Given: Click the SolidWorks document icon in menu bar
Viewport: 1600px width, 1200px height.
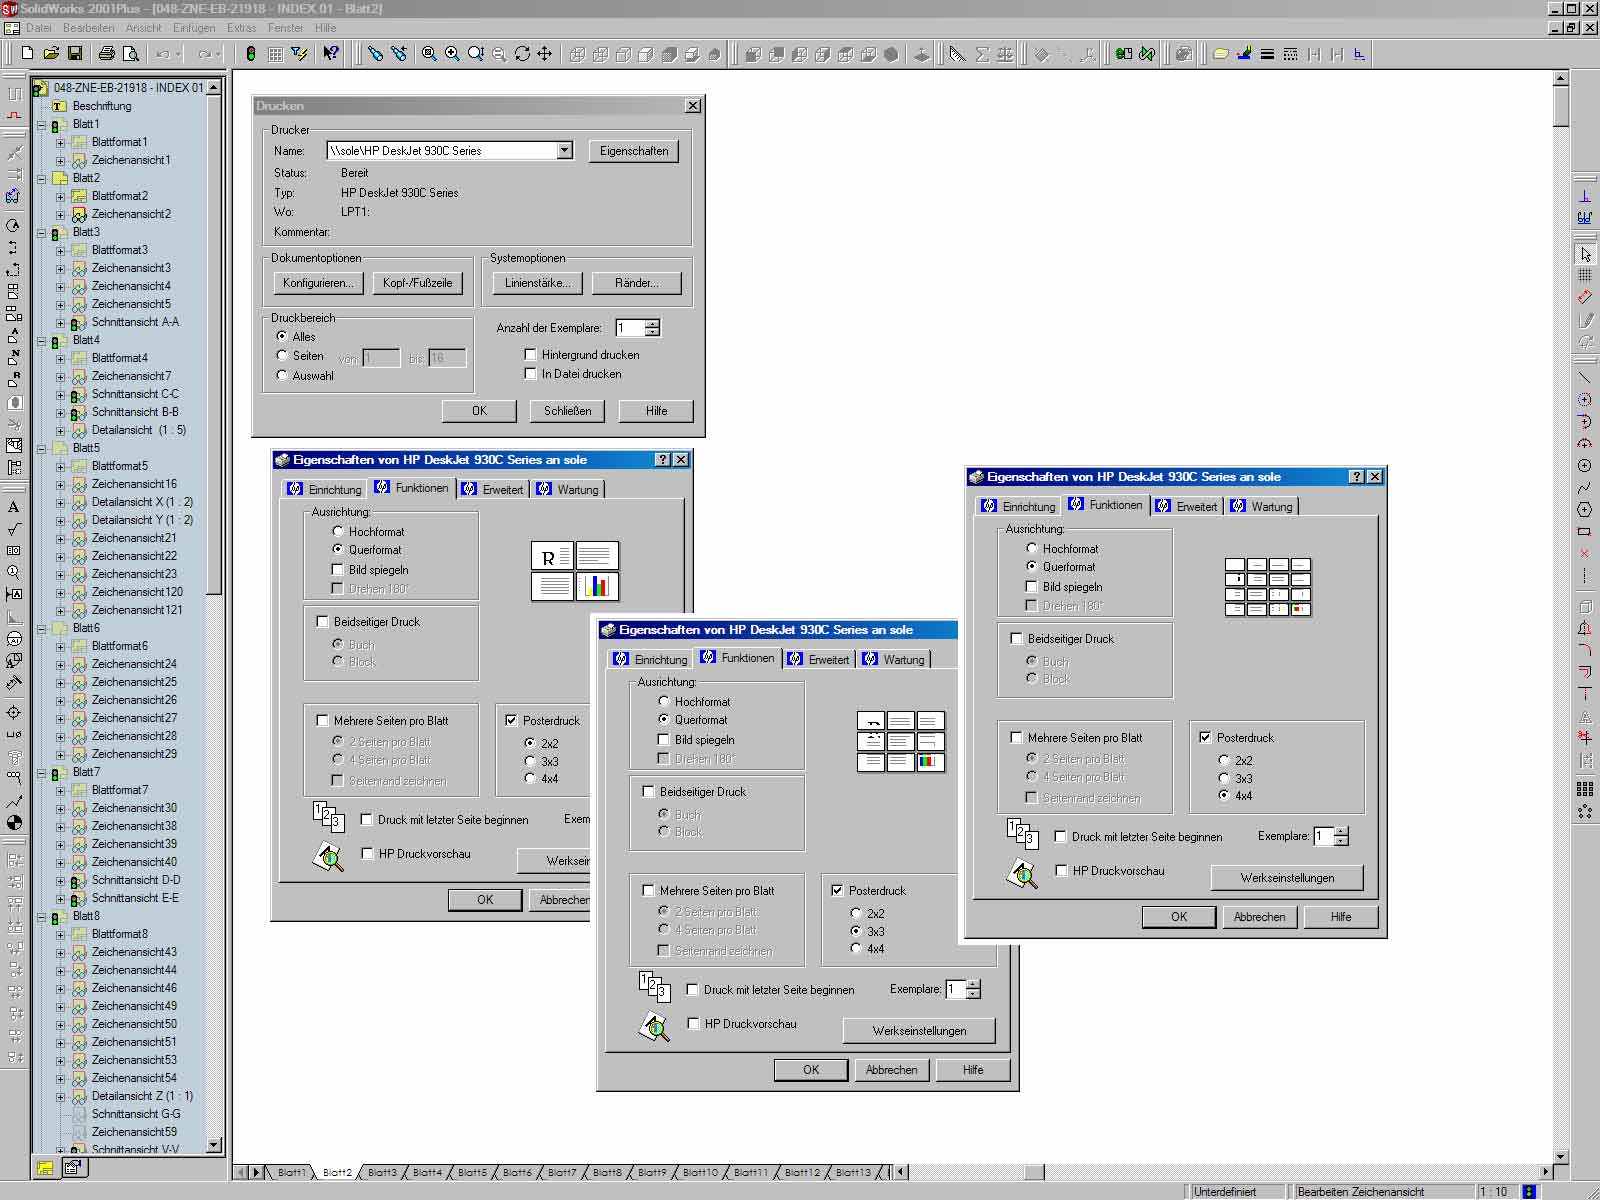Looking at the screenshot, I should point(12,28).
